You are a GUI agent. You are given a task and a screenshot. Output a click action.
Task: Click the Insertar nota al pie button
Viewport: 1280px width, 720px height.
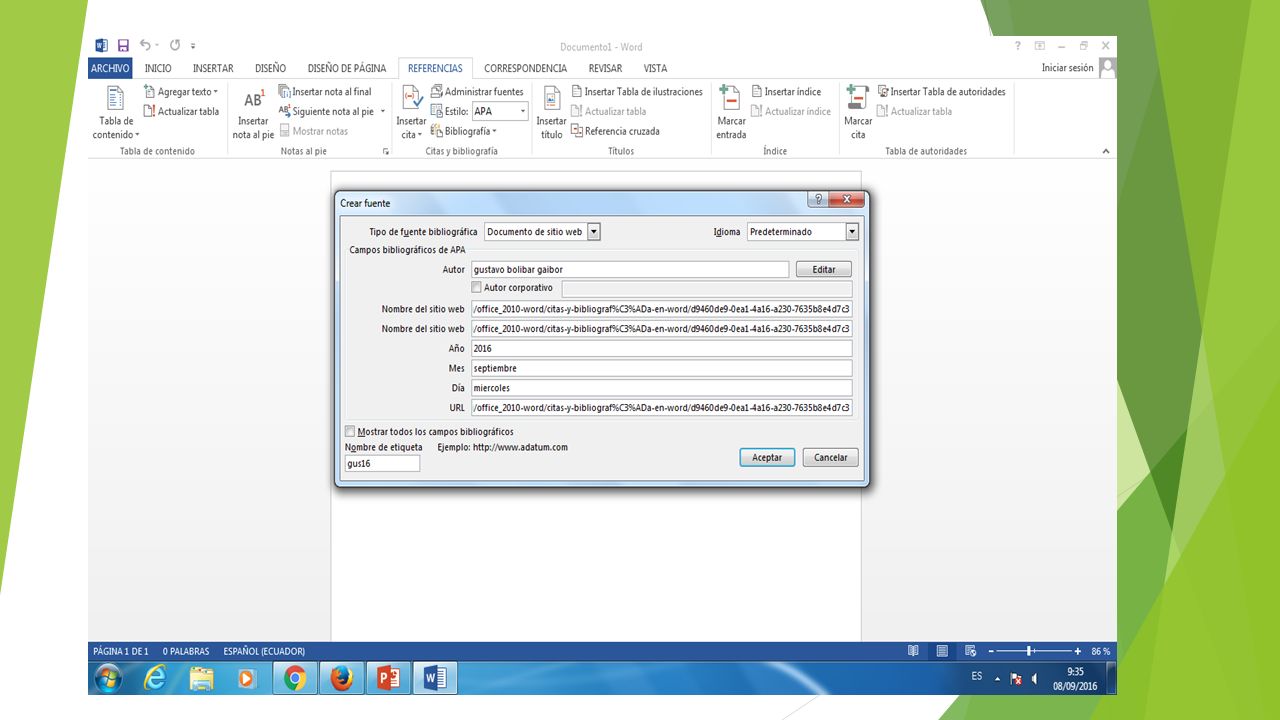click(x=253, y=113)
